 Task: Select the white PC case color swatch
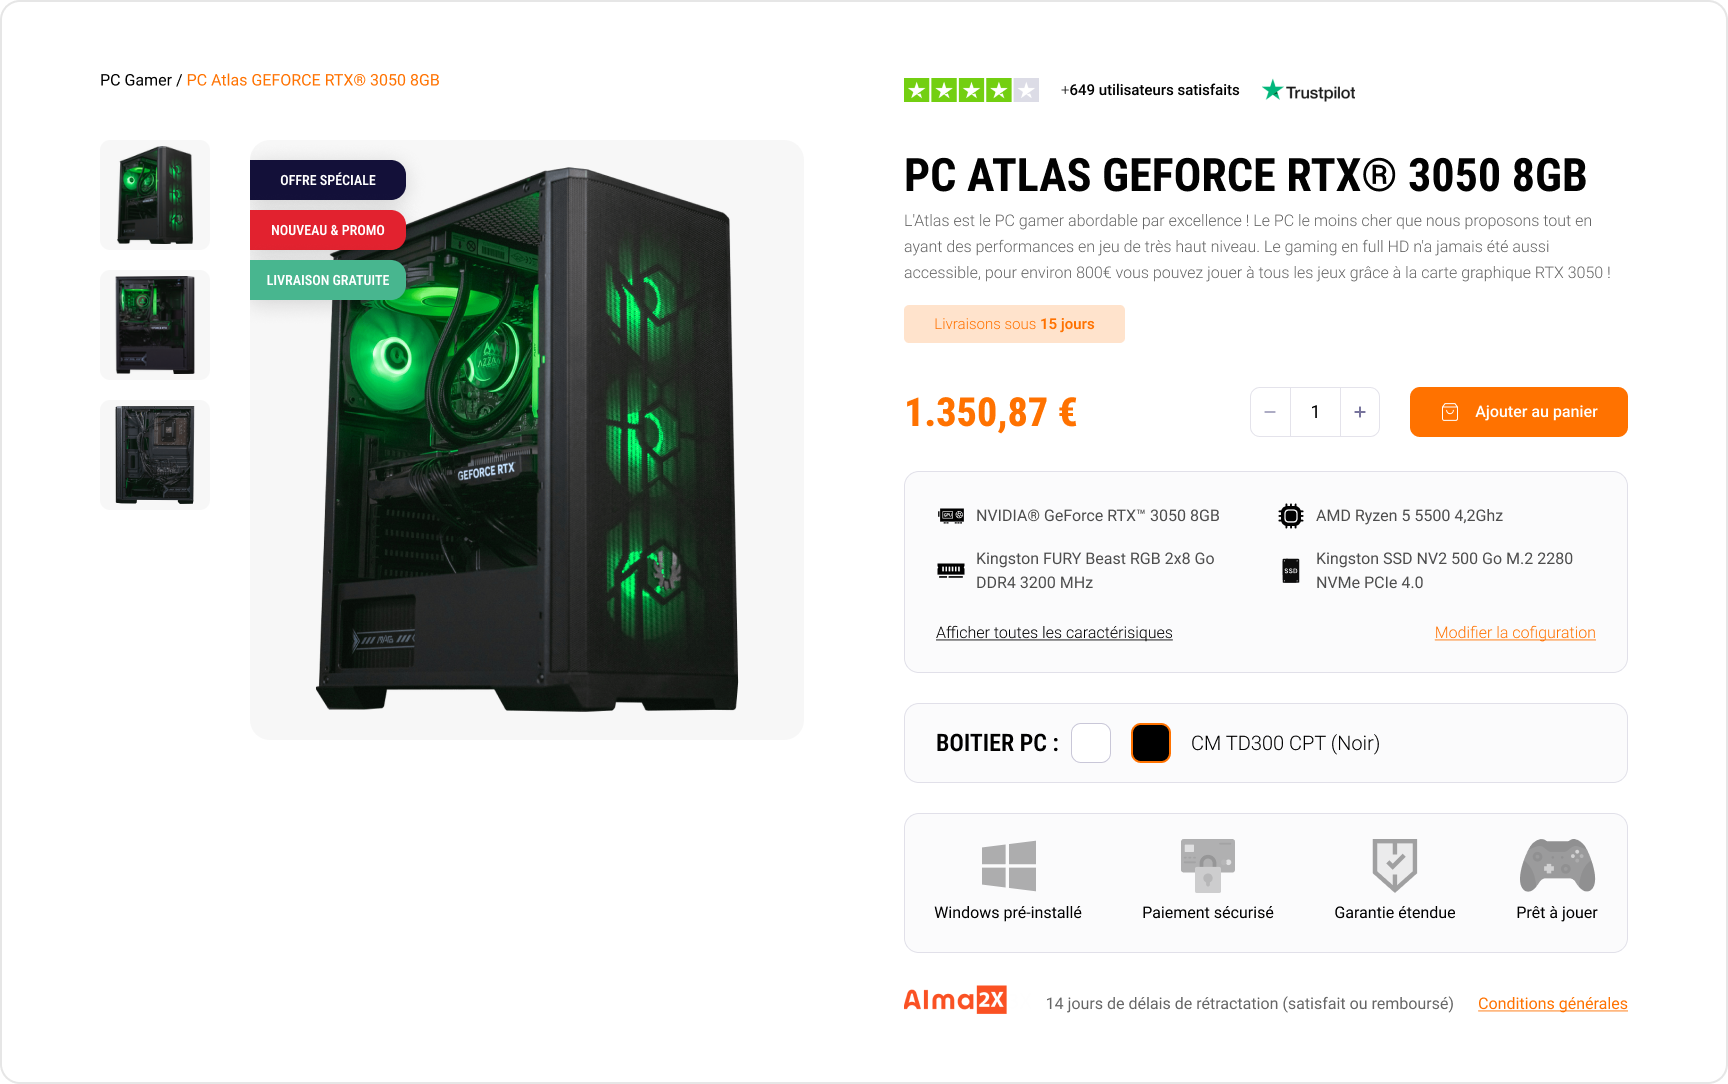(x=1091, y=743)
